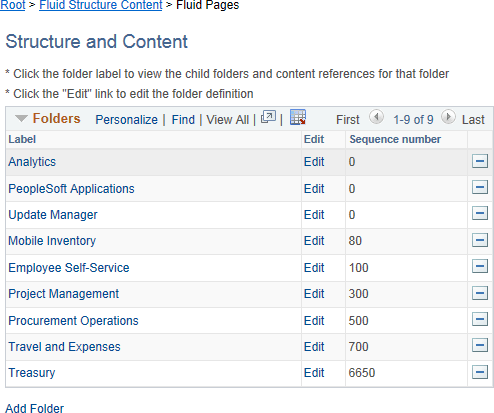
Task: Go to Root breadcrumb
Action: [x=13, y=5]
